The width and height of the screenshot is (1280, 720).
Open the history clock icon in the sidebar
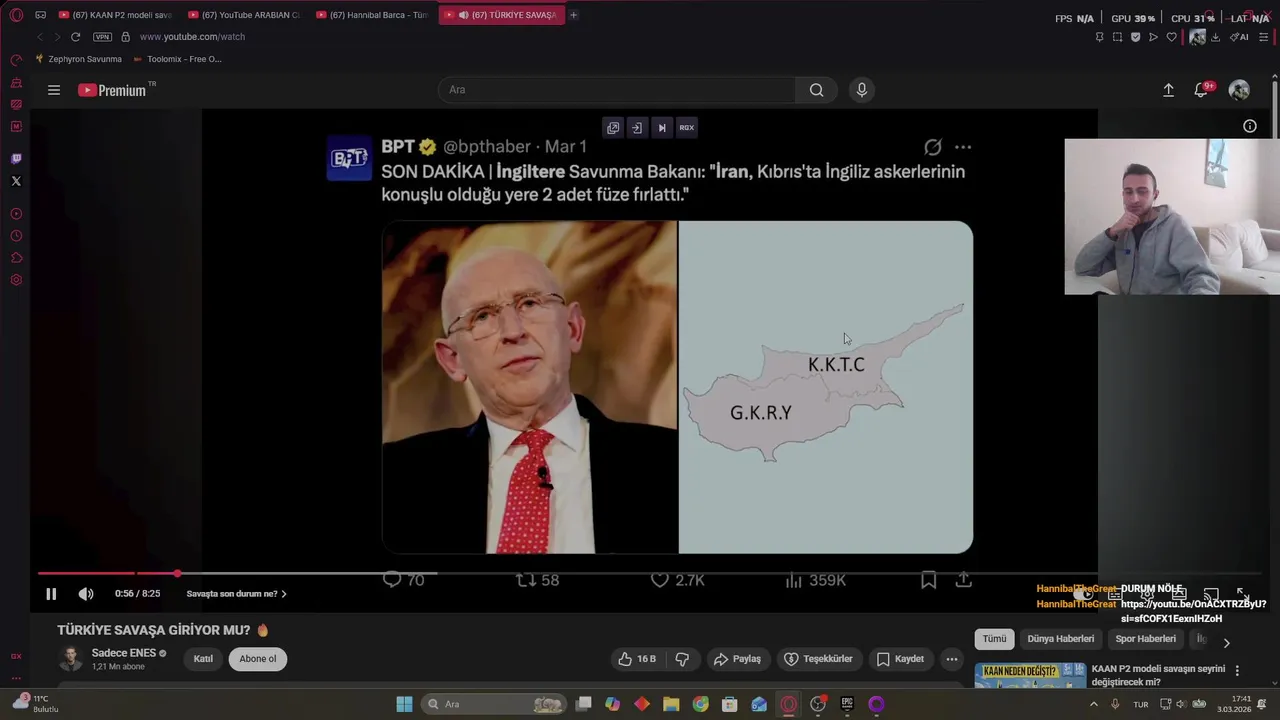(x=16, y=236)
